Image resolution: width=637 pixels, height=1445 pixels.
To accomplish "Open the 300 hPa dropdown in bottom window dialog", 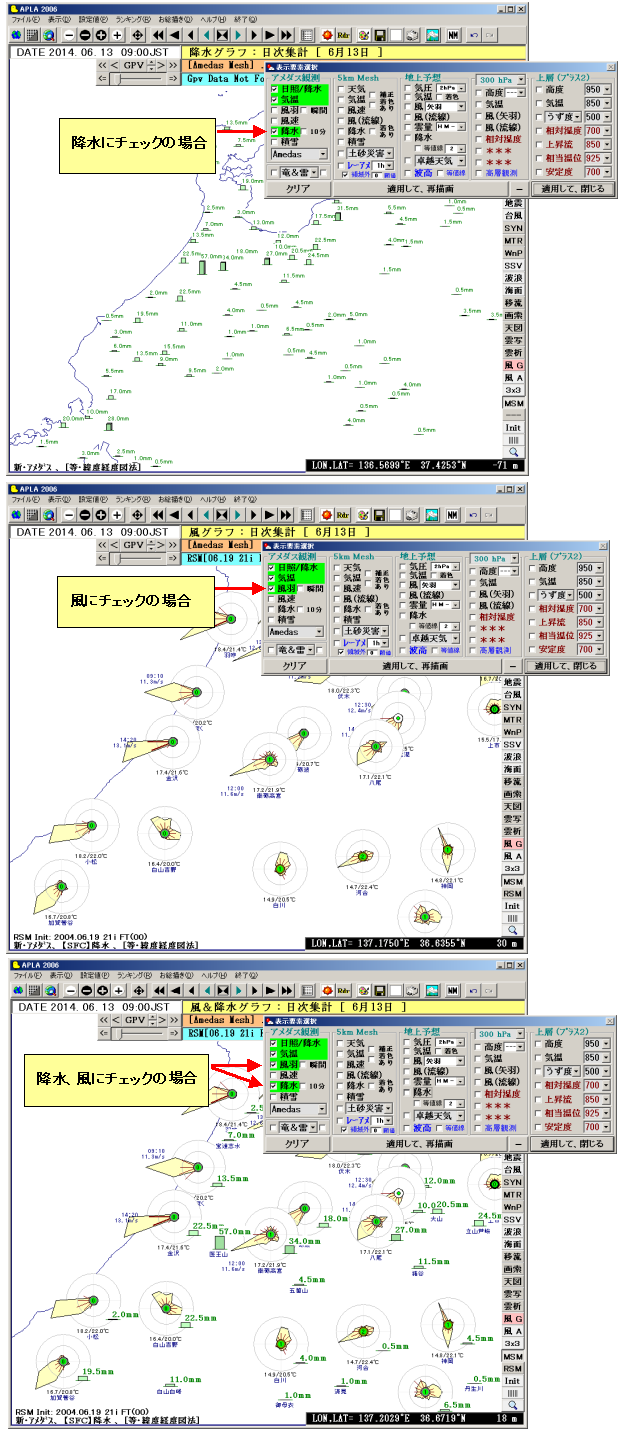I will (x=500, y=1035).
